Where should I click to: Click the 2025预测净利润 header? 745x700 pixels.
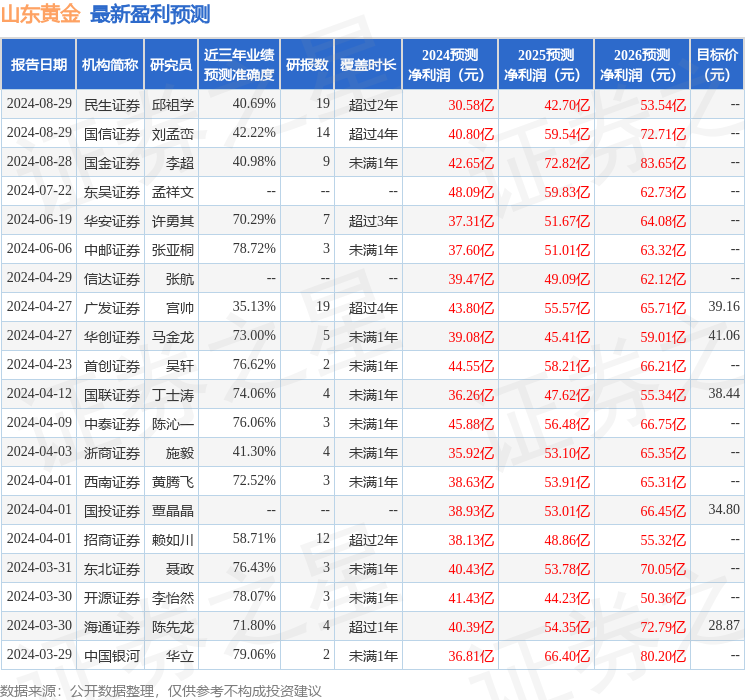546,65
